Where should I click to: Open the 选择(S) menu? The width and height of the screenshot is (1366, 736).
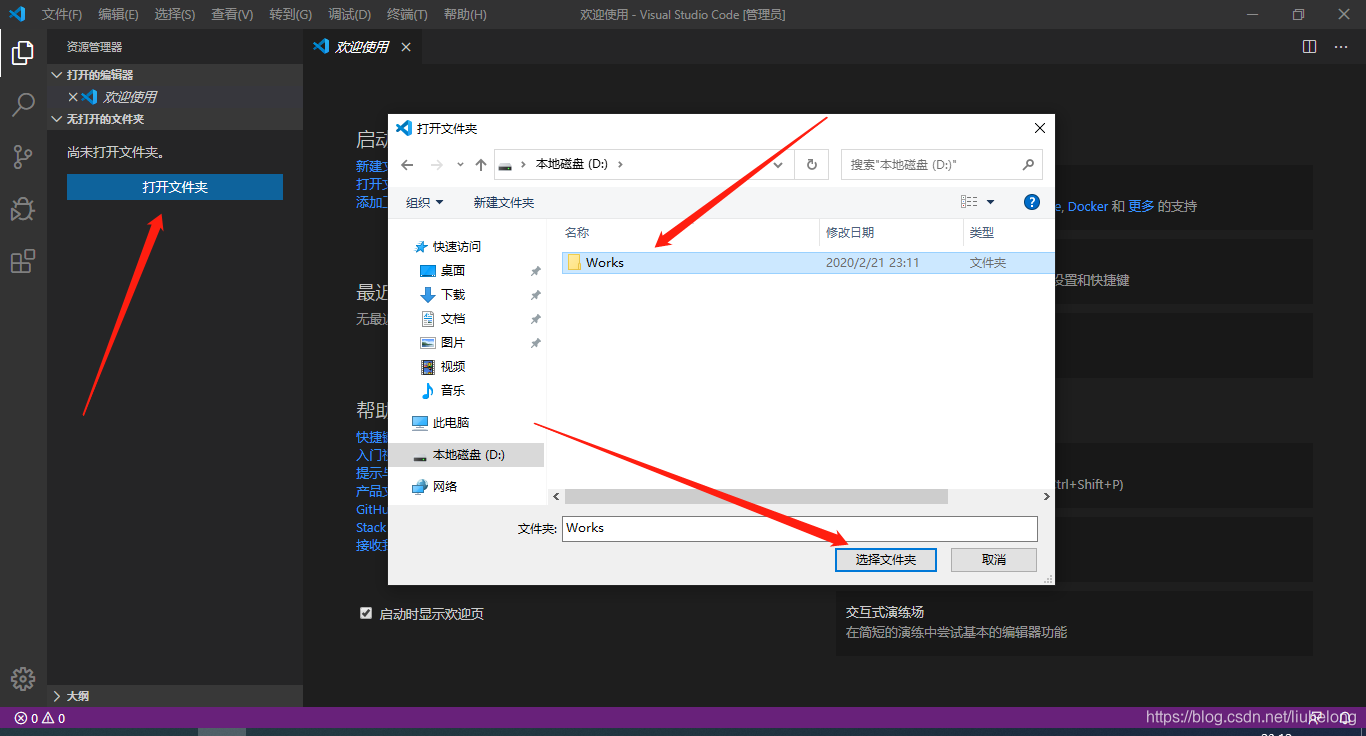coord(175,15)
